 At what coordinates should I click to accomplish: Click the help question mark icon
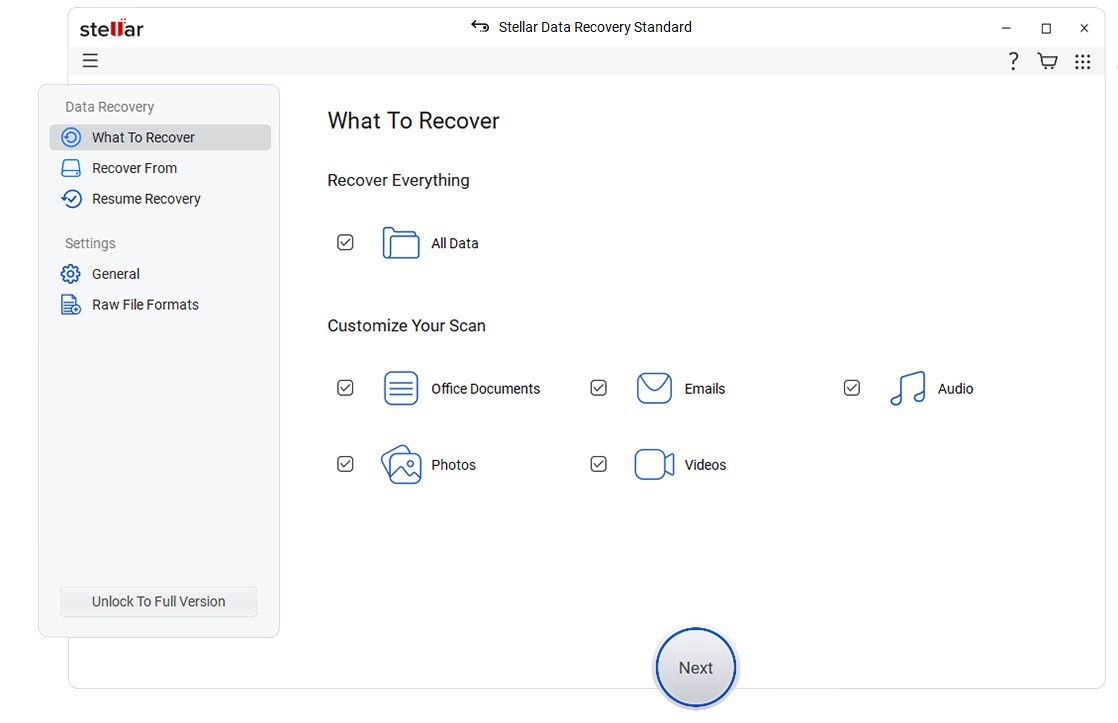1012,61
